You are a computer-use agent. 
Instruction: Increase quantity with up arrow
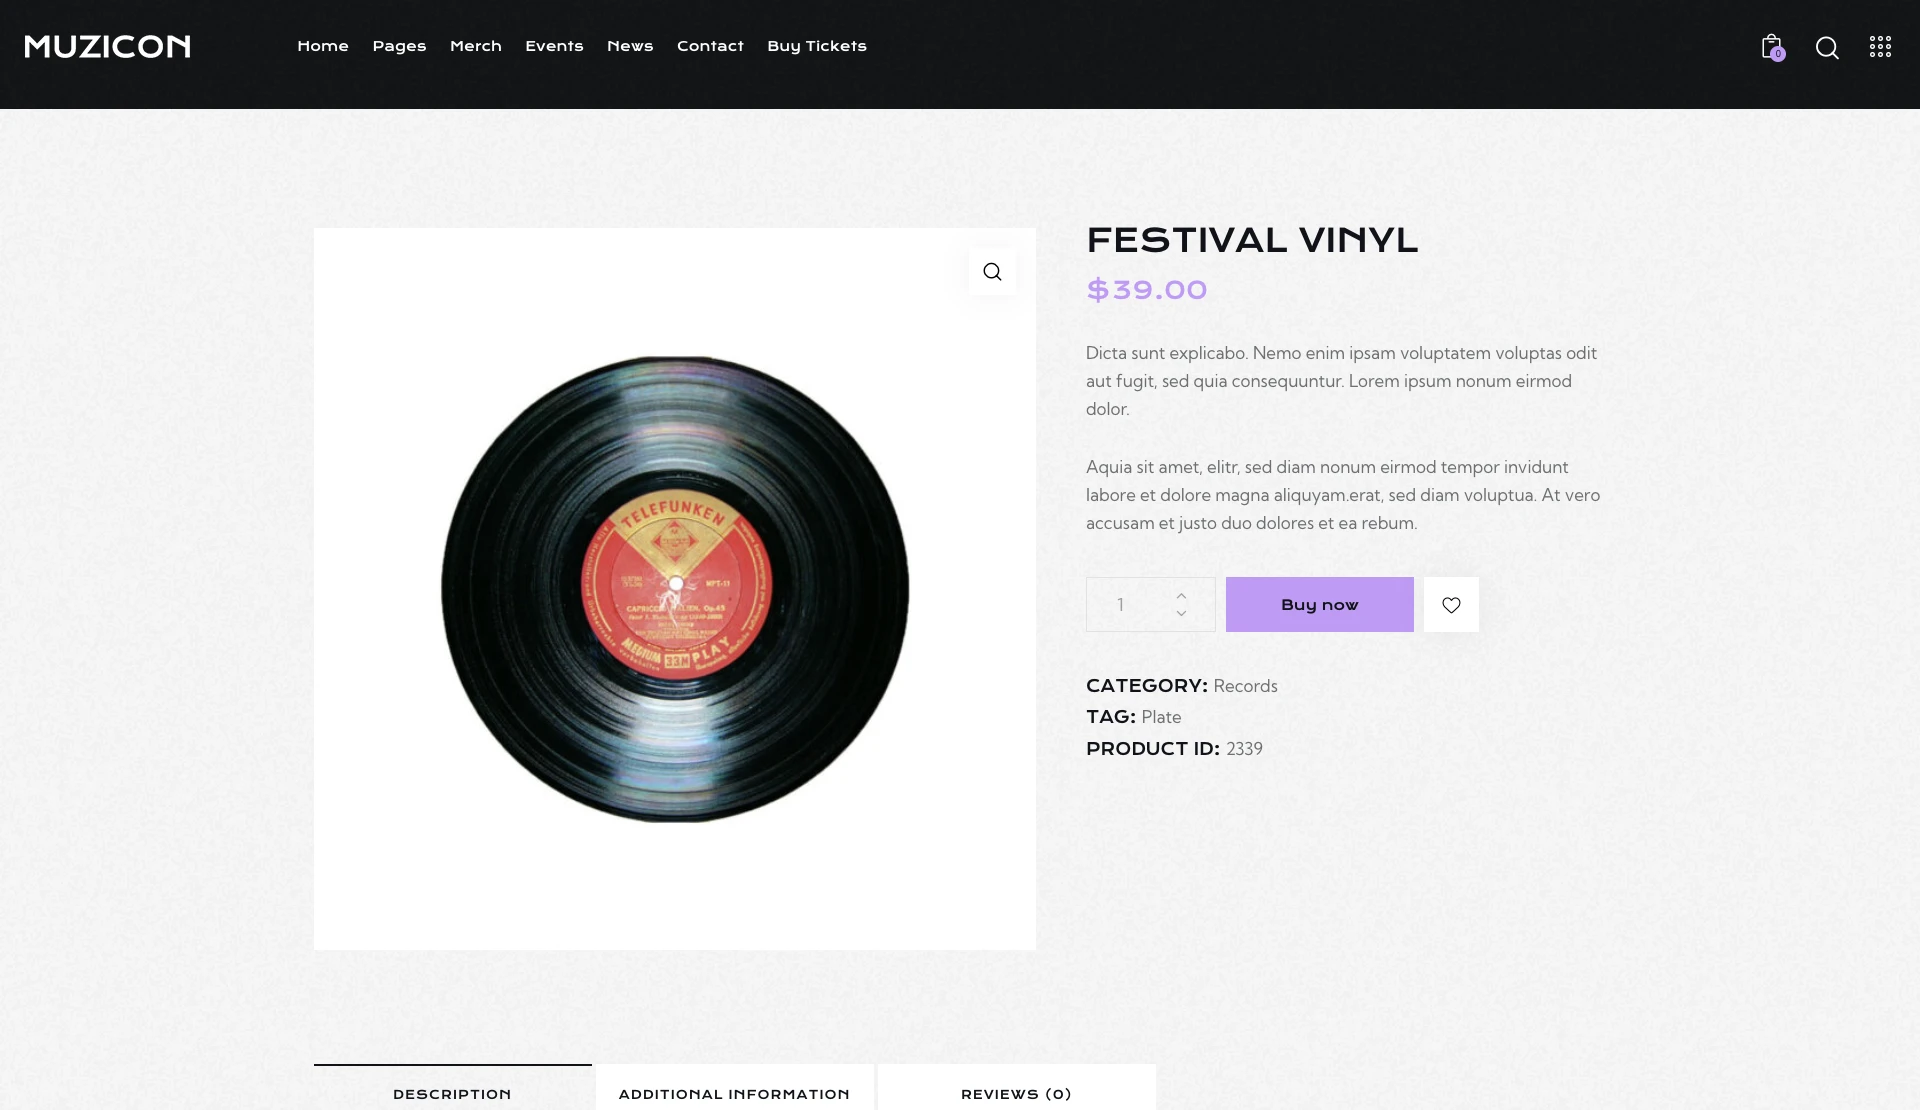coord(1181,595)
